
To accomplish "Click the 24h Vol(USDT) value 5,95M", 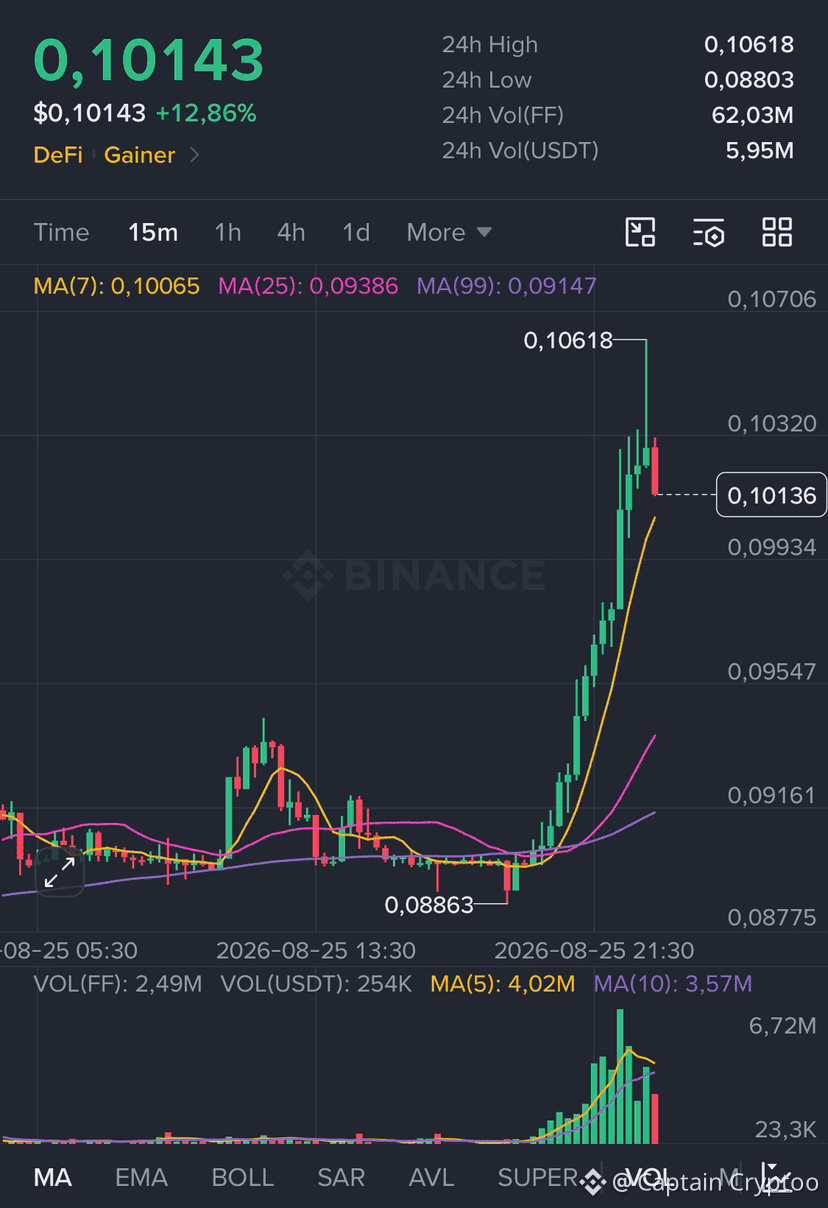I will click(x=759, y=151).
